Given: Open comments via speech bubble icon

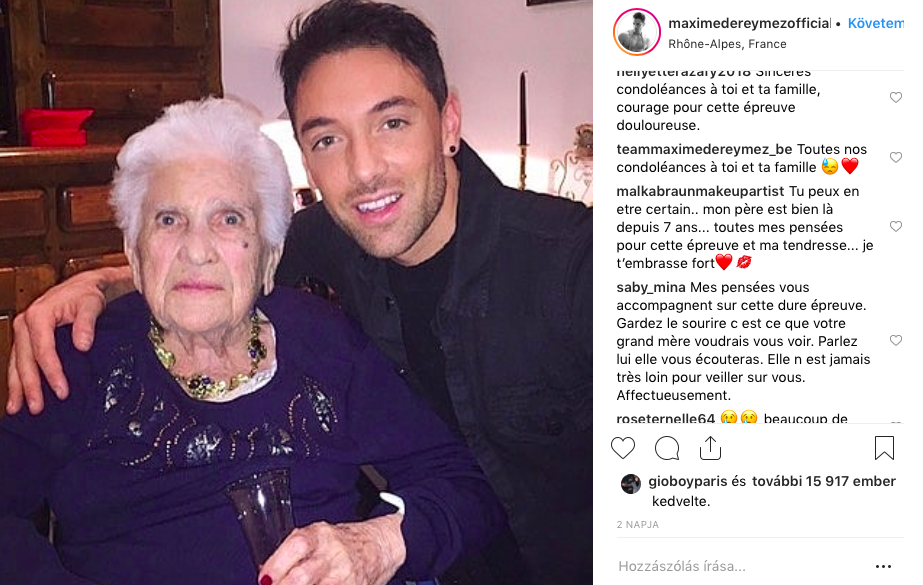Looking at the screenshot, I should (x=667, y=448).
